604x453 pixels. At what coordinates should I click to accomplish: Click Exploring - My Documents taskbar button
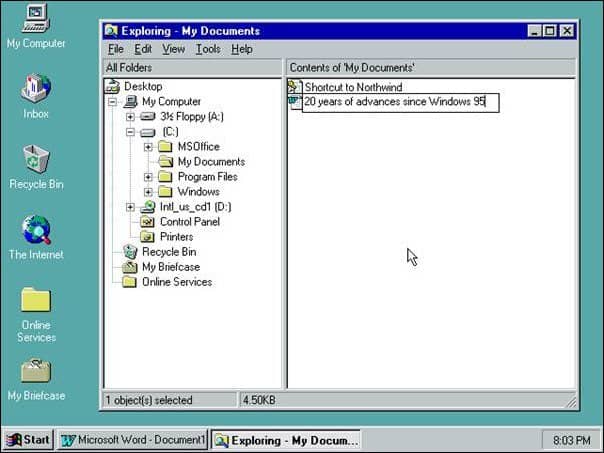point(286,440)
